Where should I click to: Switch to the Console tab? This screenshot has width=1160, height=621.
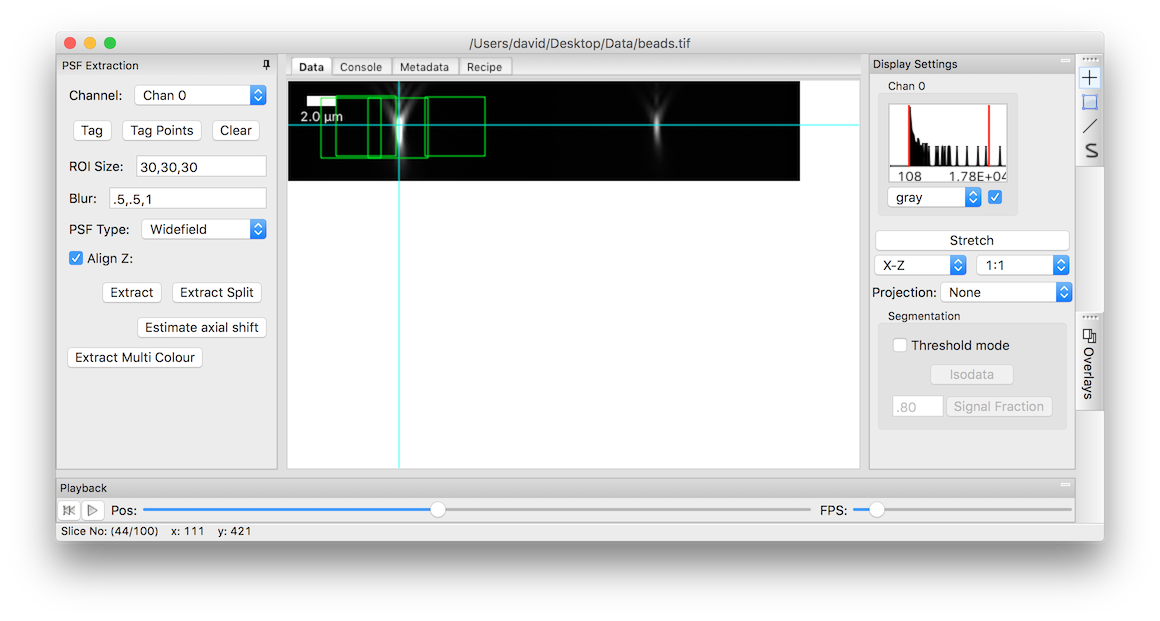[361, 67]
